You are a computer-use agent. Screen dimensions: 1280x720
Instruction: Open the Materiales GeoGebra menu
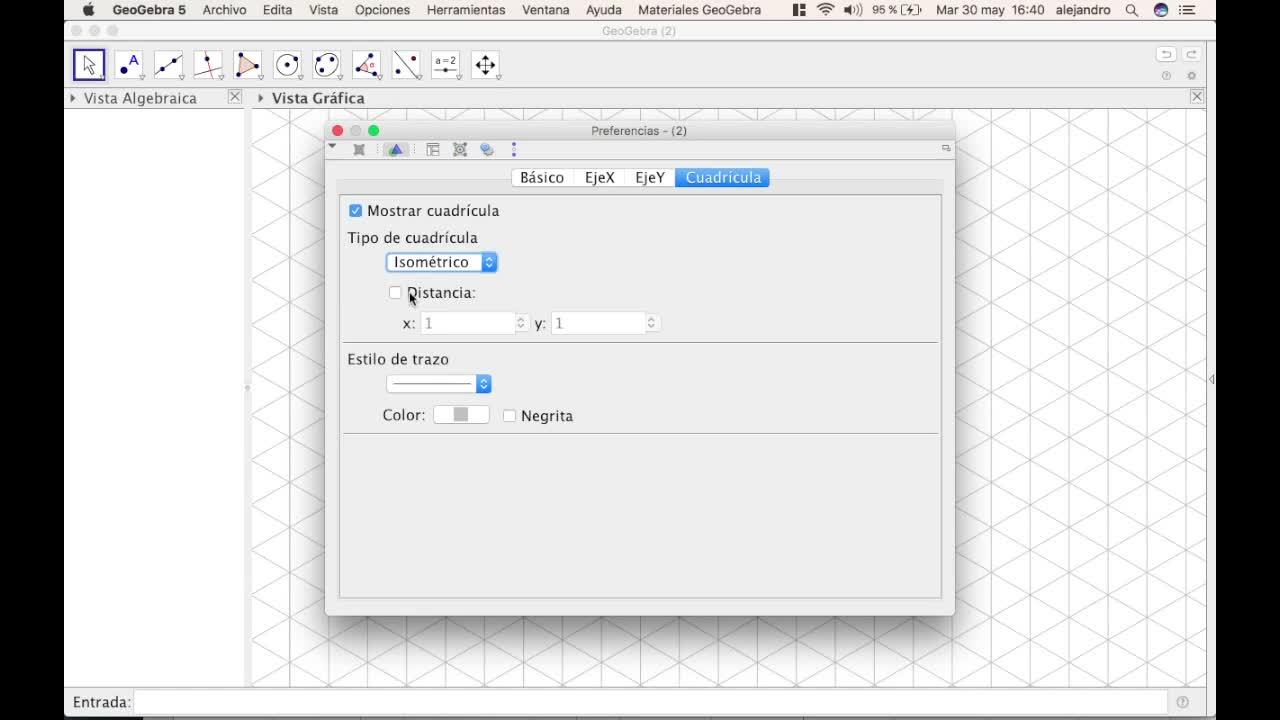[699, 10]
